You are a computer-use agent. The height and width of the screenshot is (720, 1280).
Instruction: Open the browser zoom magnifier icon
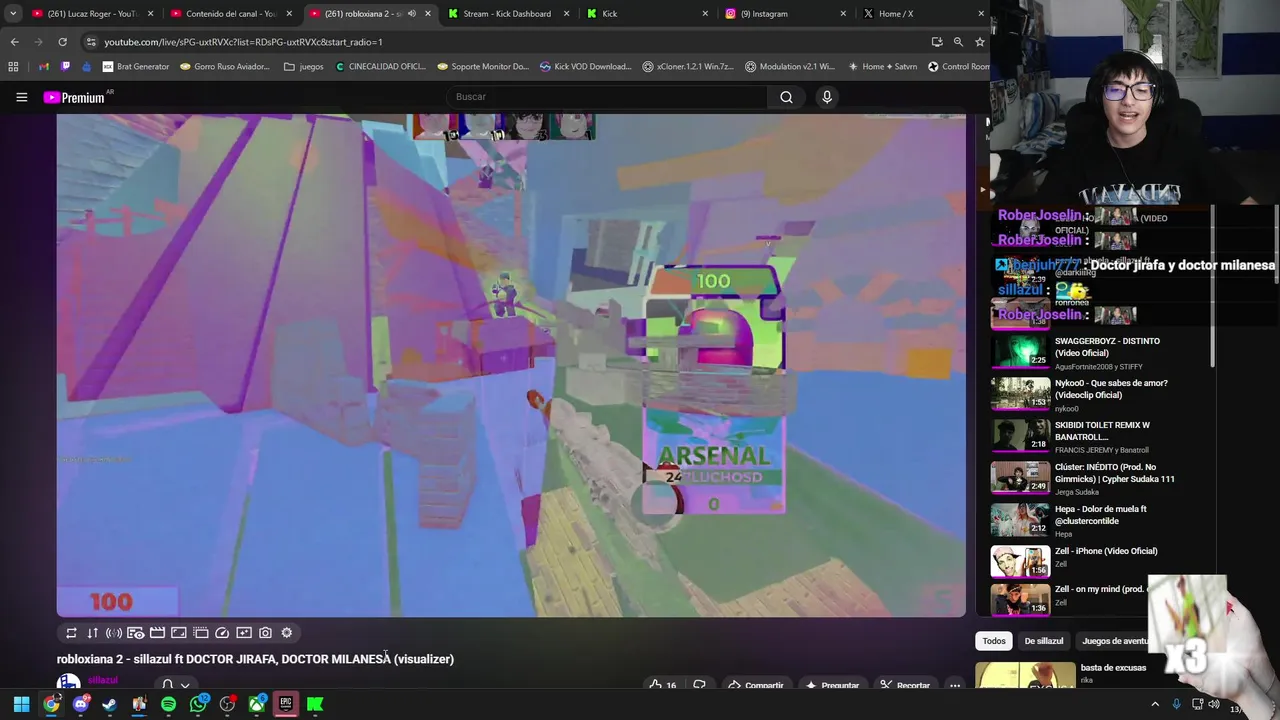click(x=958, y=42)
